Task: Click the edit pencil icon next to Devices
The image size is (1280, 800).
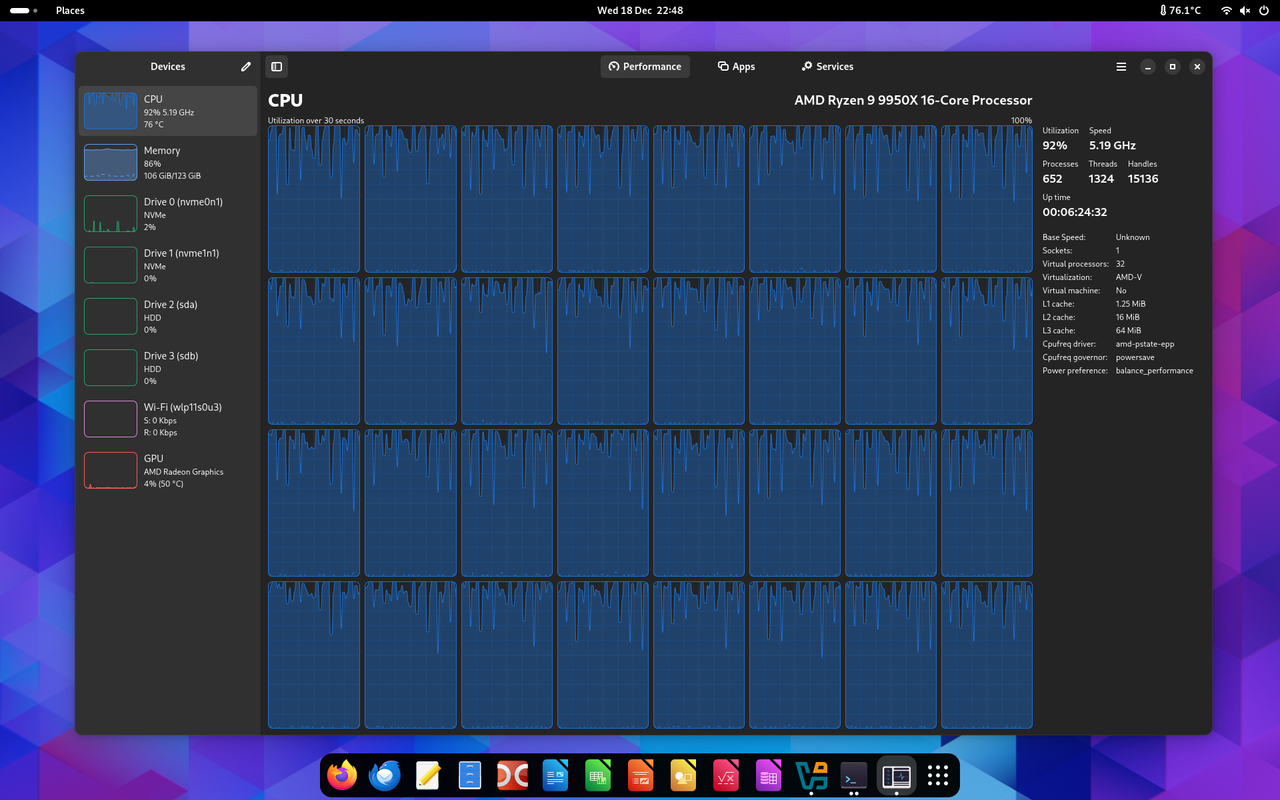Action: 246,67
